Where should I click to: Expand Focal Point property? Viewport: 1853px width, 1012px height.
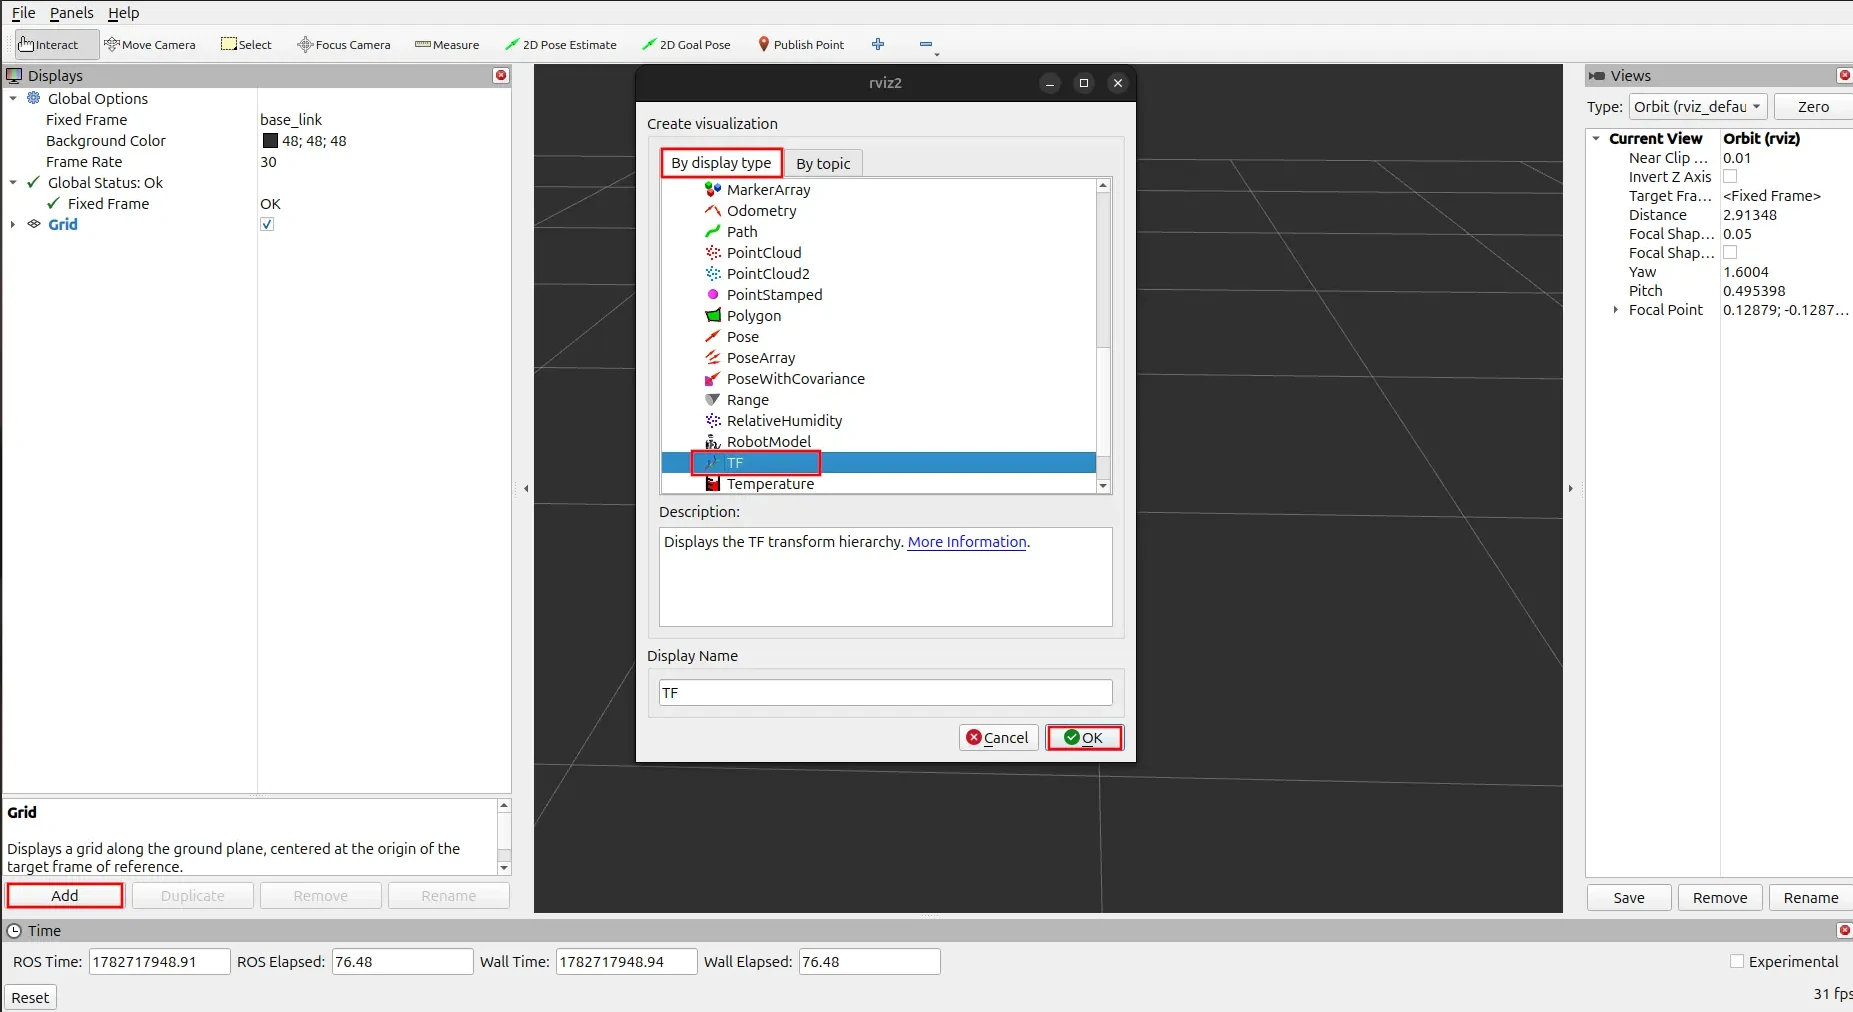1616,310
